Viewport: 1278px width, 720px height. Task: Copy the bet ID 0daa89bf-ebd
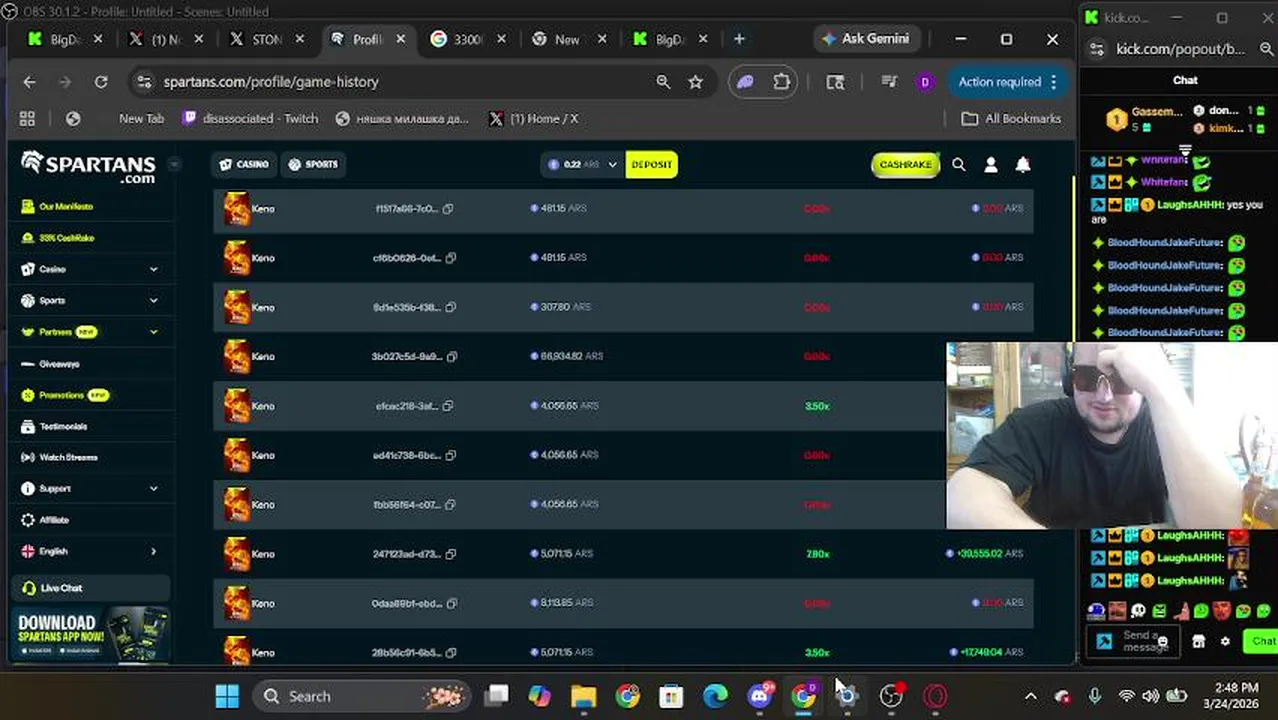point(451,604)
